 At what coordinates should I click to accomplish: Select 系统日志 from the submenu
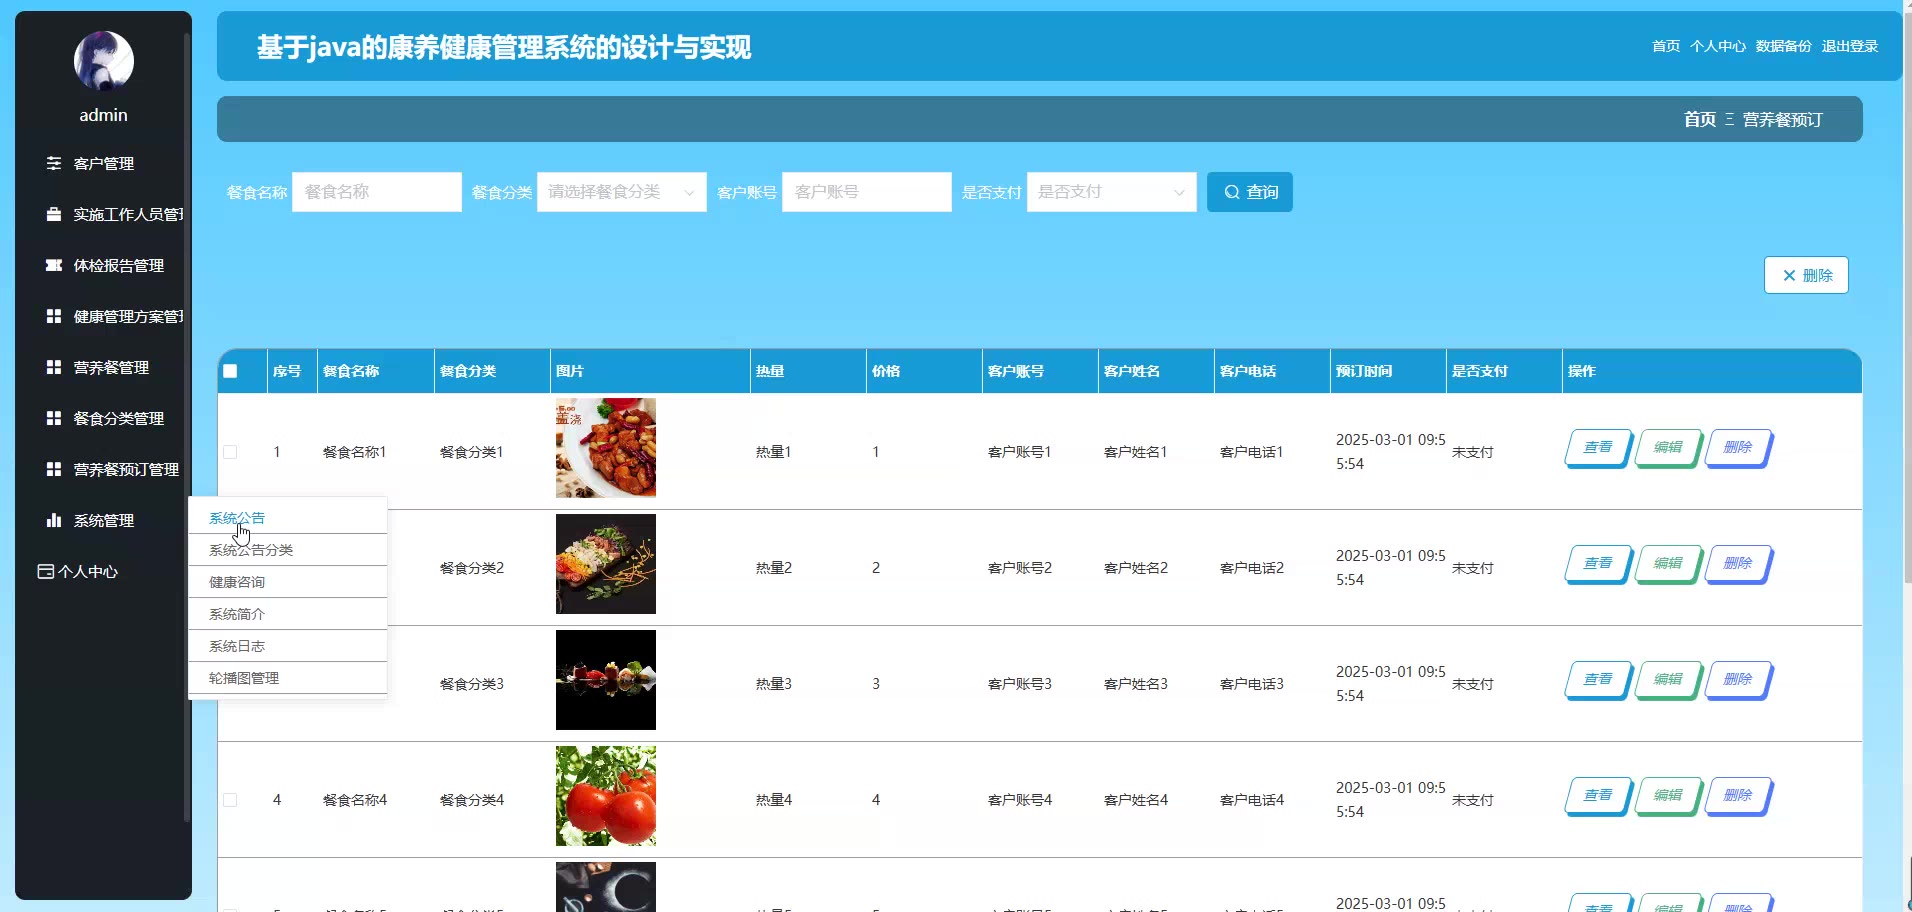288,646
